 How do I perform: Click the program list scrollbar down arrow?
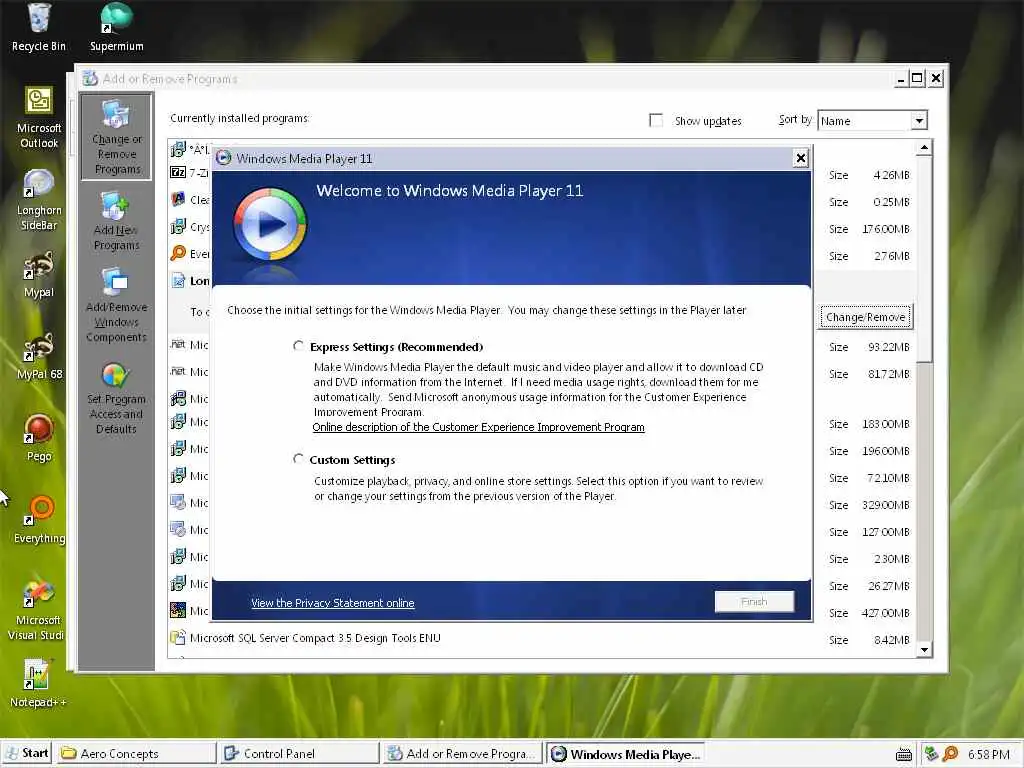924,649
